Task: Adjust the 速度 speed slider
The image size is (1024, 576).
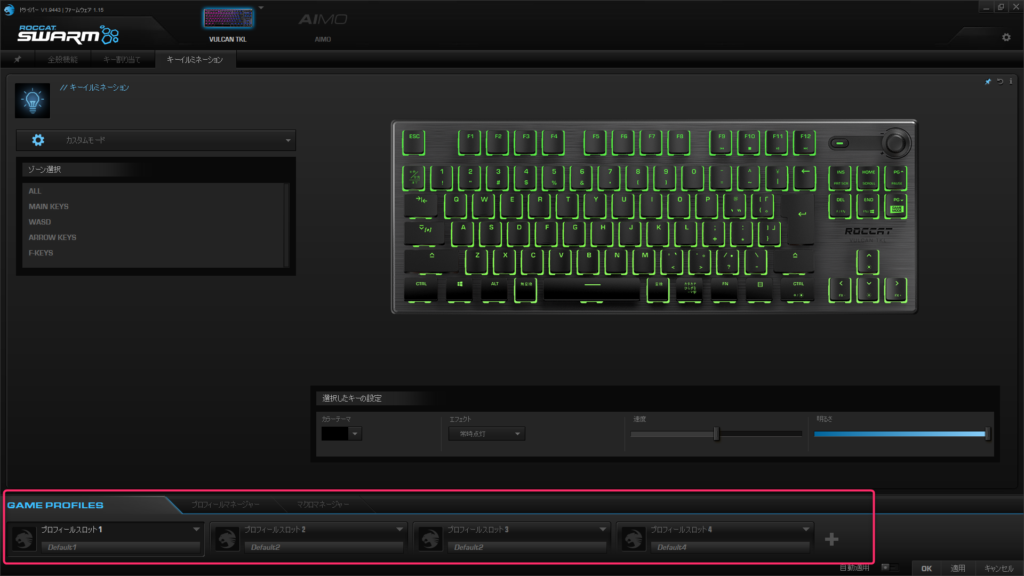Action: (716, 434)
